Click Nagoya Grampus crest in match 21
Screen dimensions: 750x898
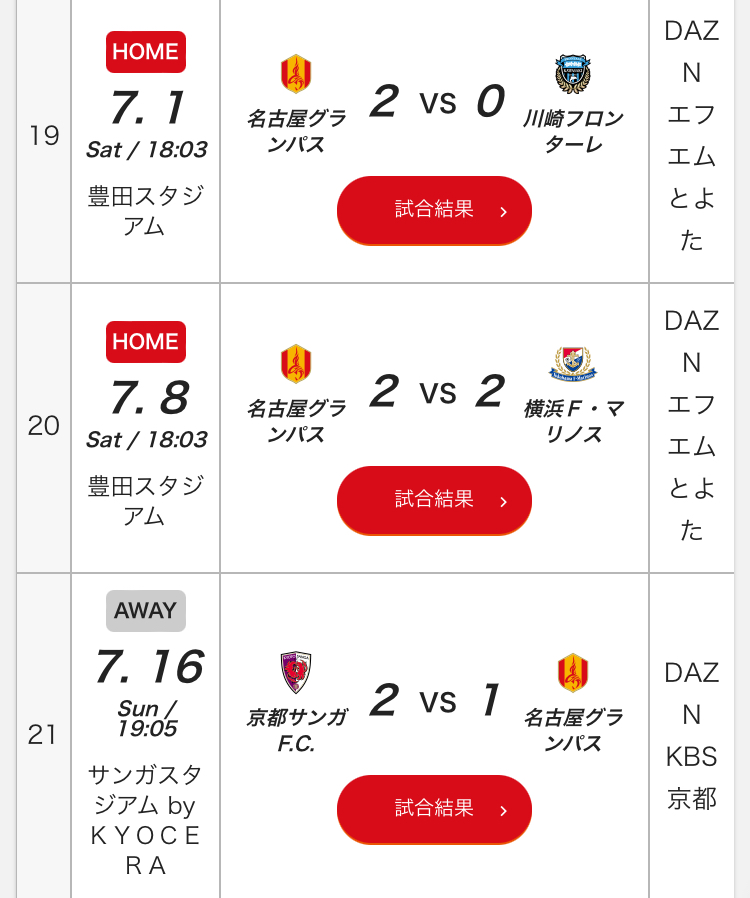(573, 672)
